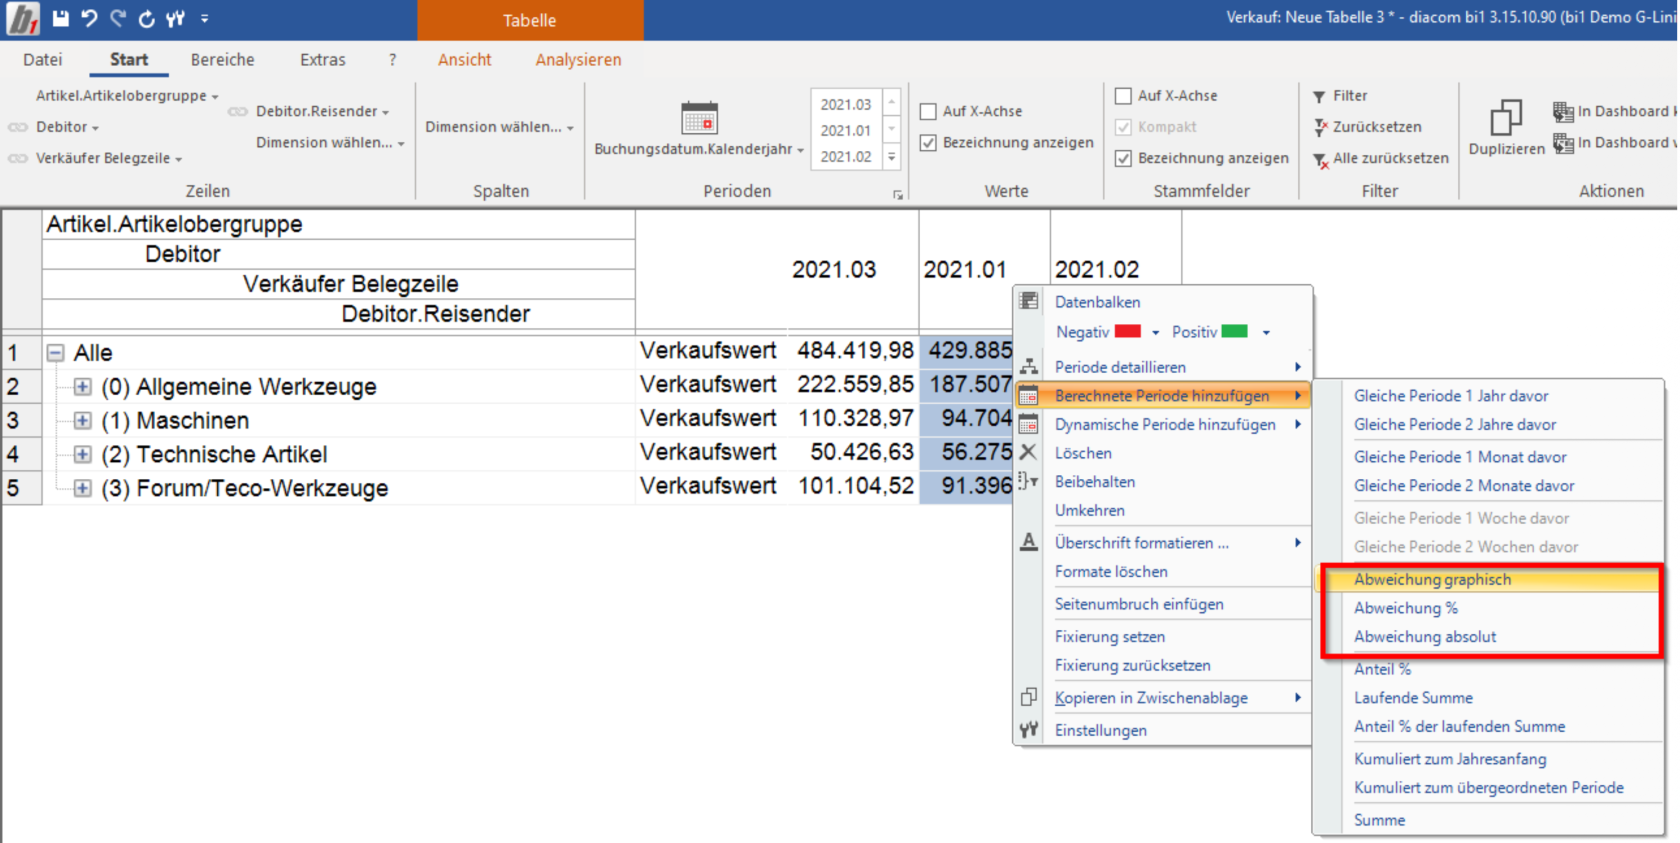Click the Einstellungen tools icon
The height and width of the screenshot is (843, 1680).
point(1029,730)
